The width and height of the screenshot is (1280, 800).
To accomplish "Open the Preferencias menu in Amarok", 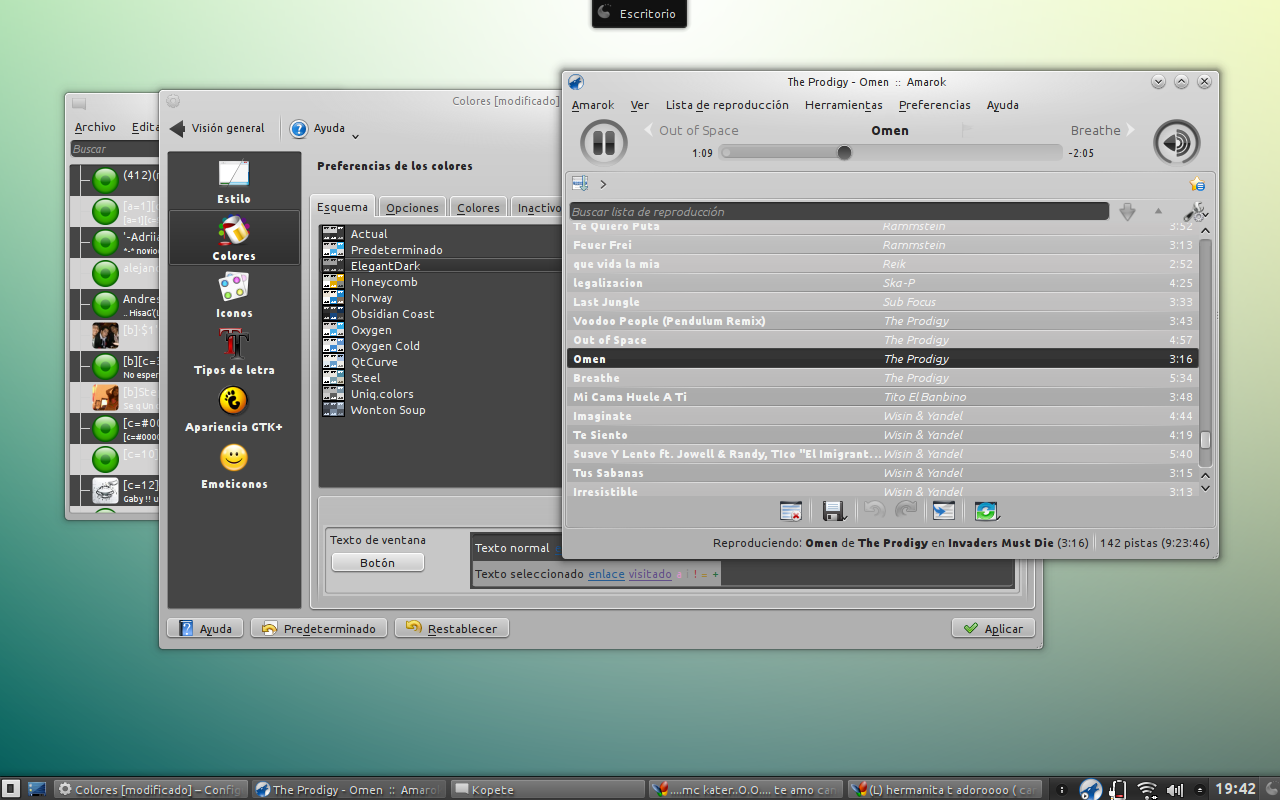I will [934, 105].
